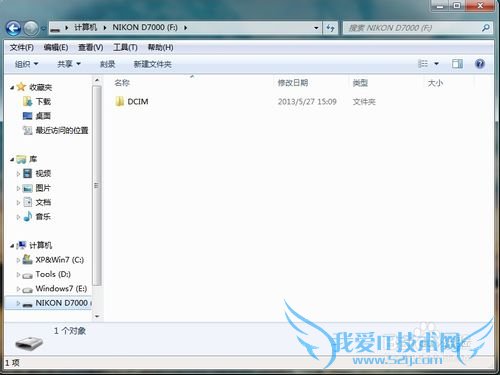Select the 音乐 note icon

(27, 217)
